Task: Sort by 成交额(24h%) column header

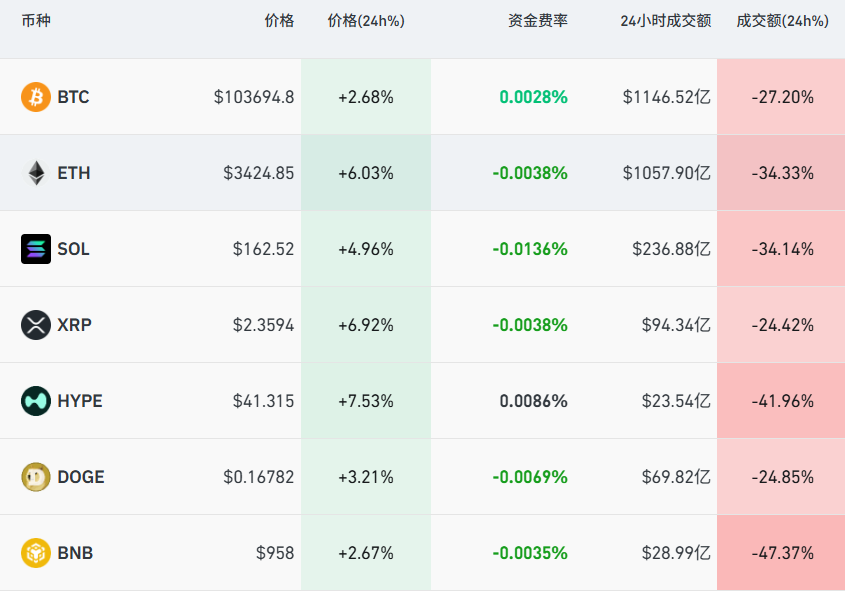Action: coord(782,21)
